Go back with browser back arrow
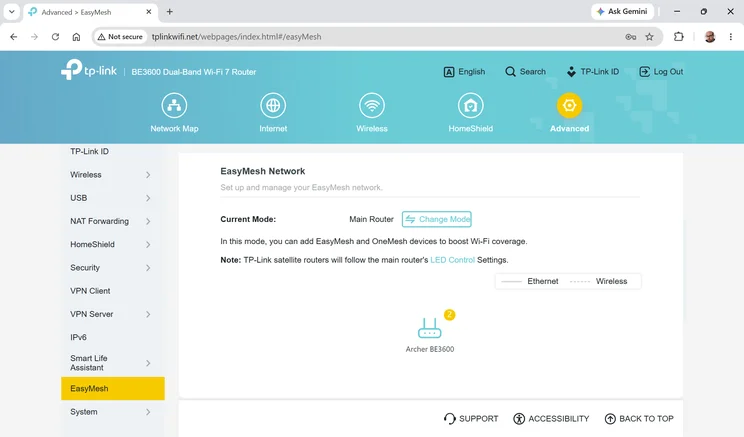This screenshot has height=437, width=744. coord(14,37)
